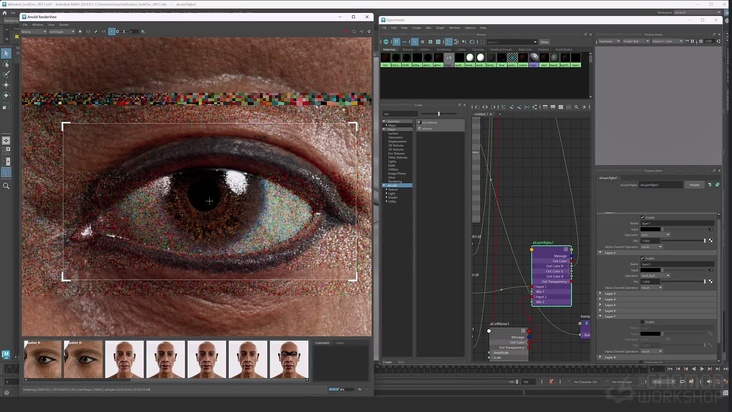Switch to the Textures tab in Hypershade browser
The image size is (732, 412).
coord(408,49)
